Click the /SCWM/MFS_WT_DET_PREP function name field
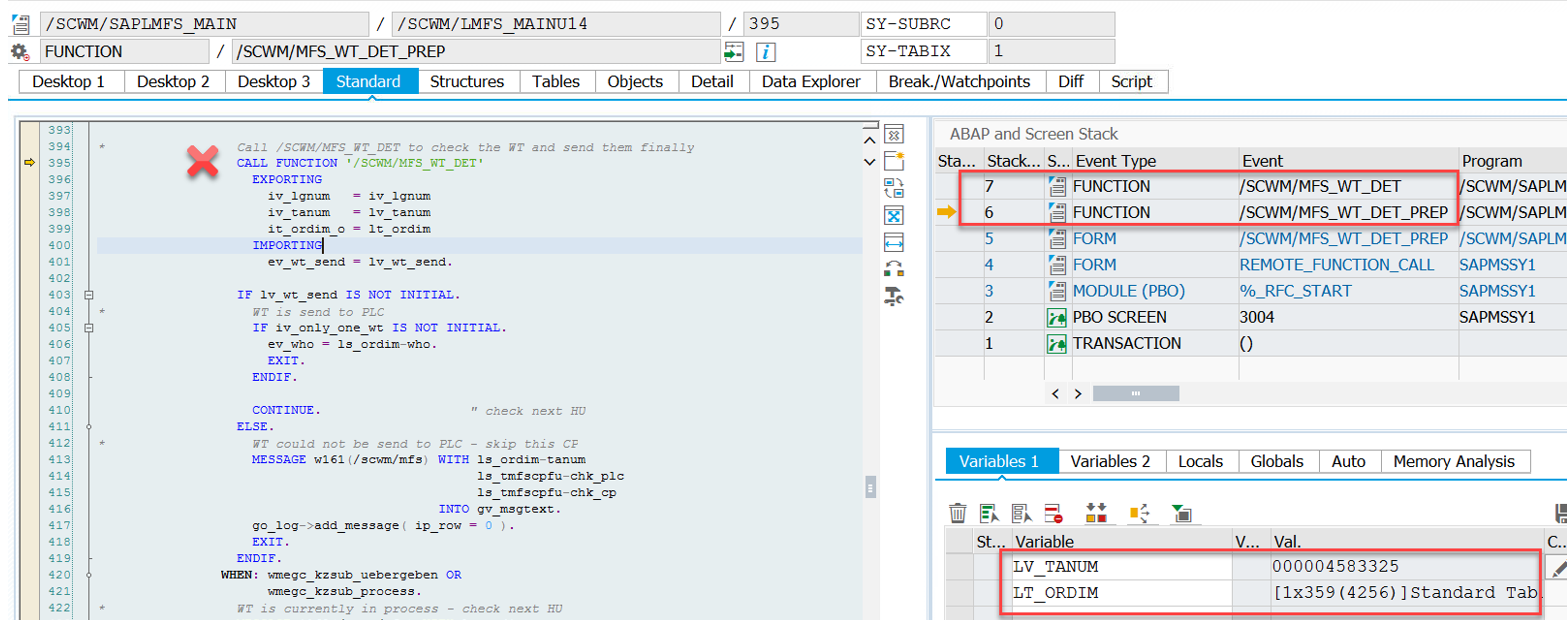 [x=475, y=52]
